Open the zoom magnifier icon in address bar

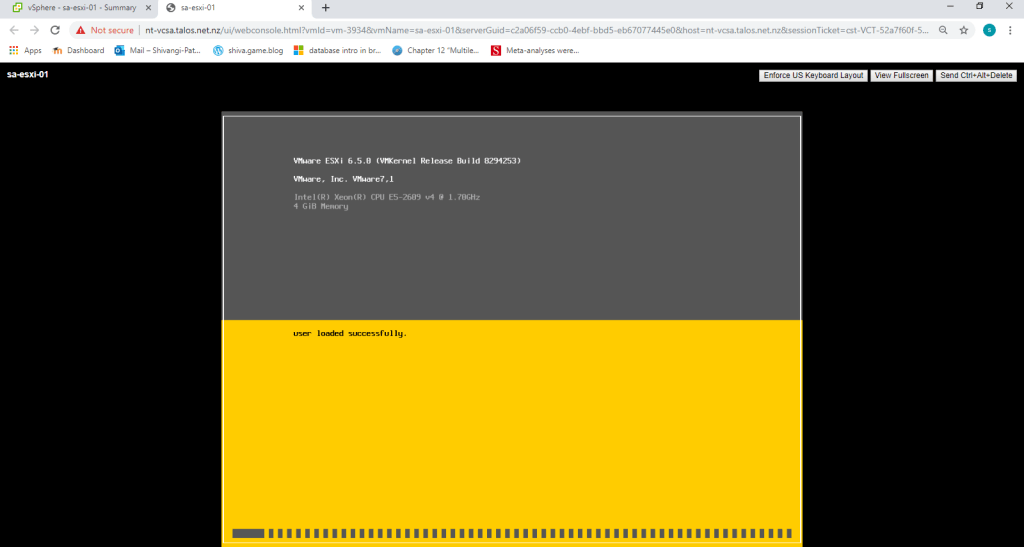(x=943, y=30)
